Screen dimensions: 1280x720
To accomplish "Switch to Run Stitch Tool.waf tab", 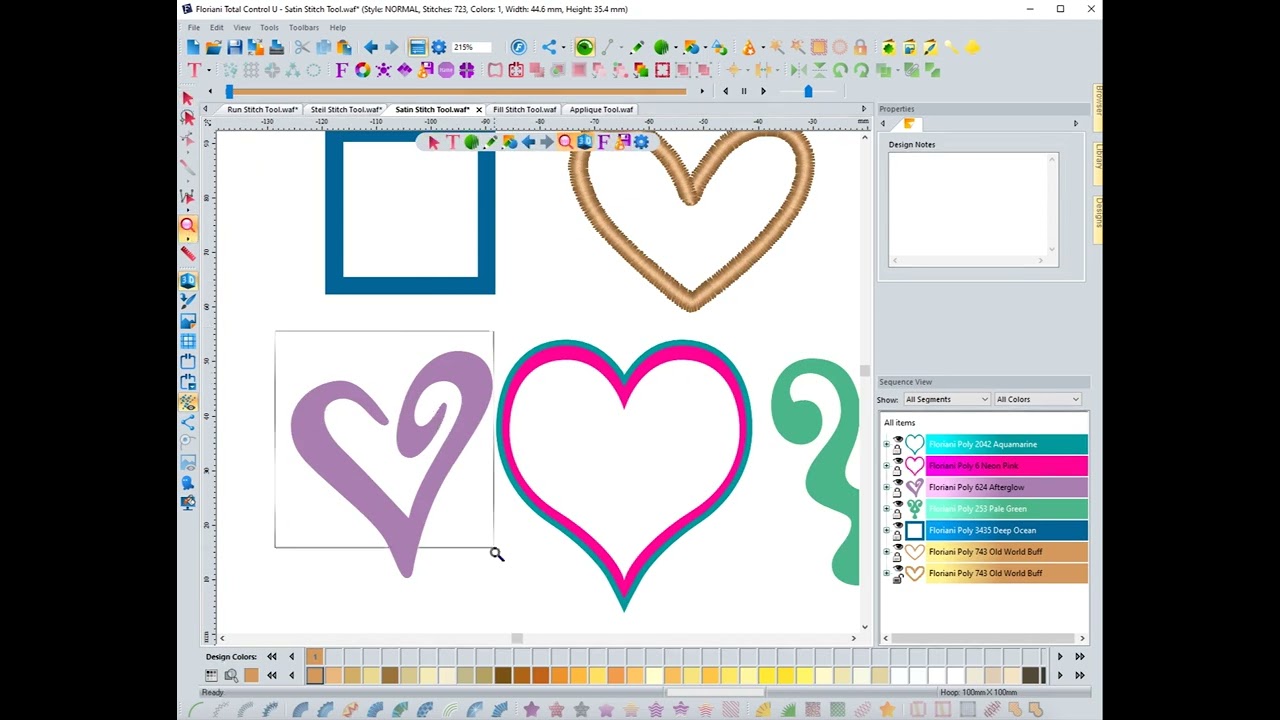I will [262, 109].
